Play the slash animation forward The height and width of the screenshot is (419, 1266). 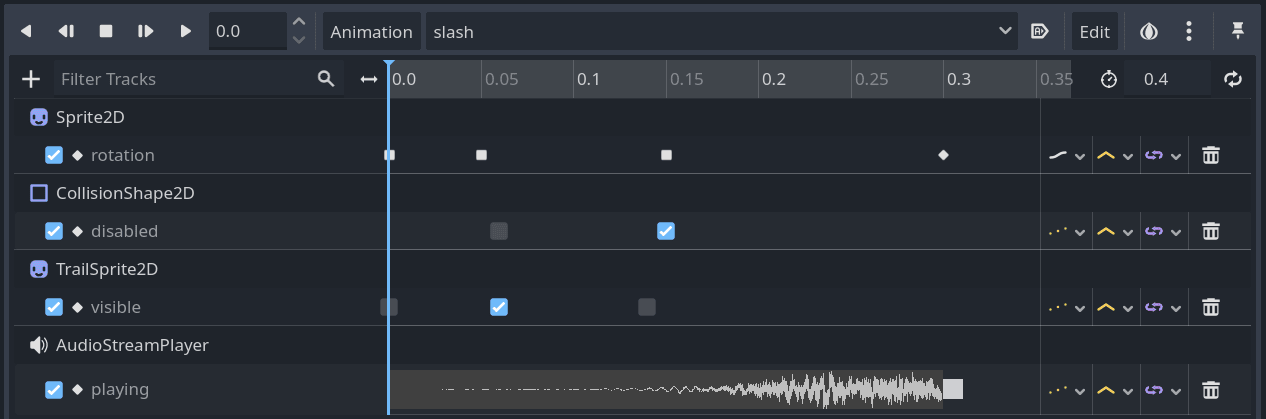[x=185, y=31]
